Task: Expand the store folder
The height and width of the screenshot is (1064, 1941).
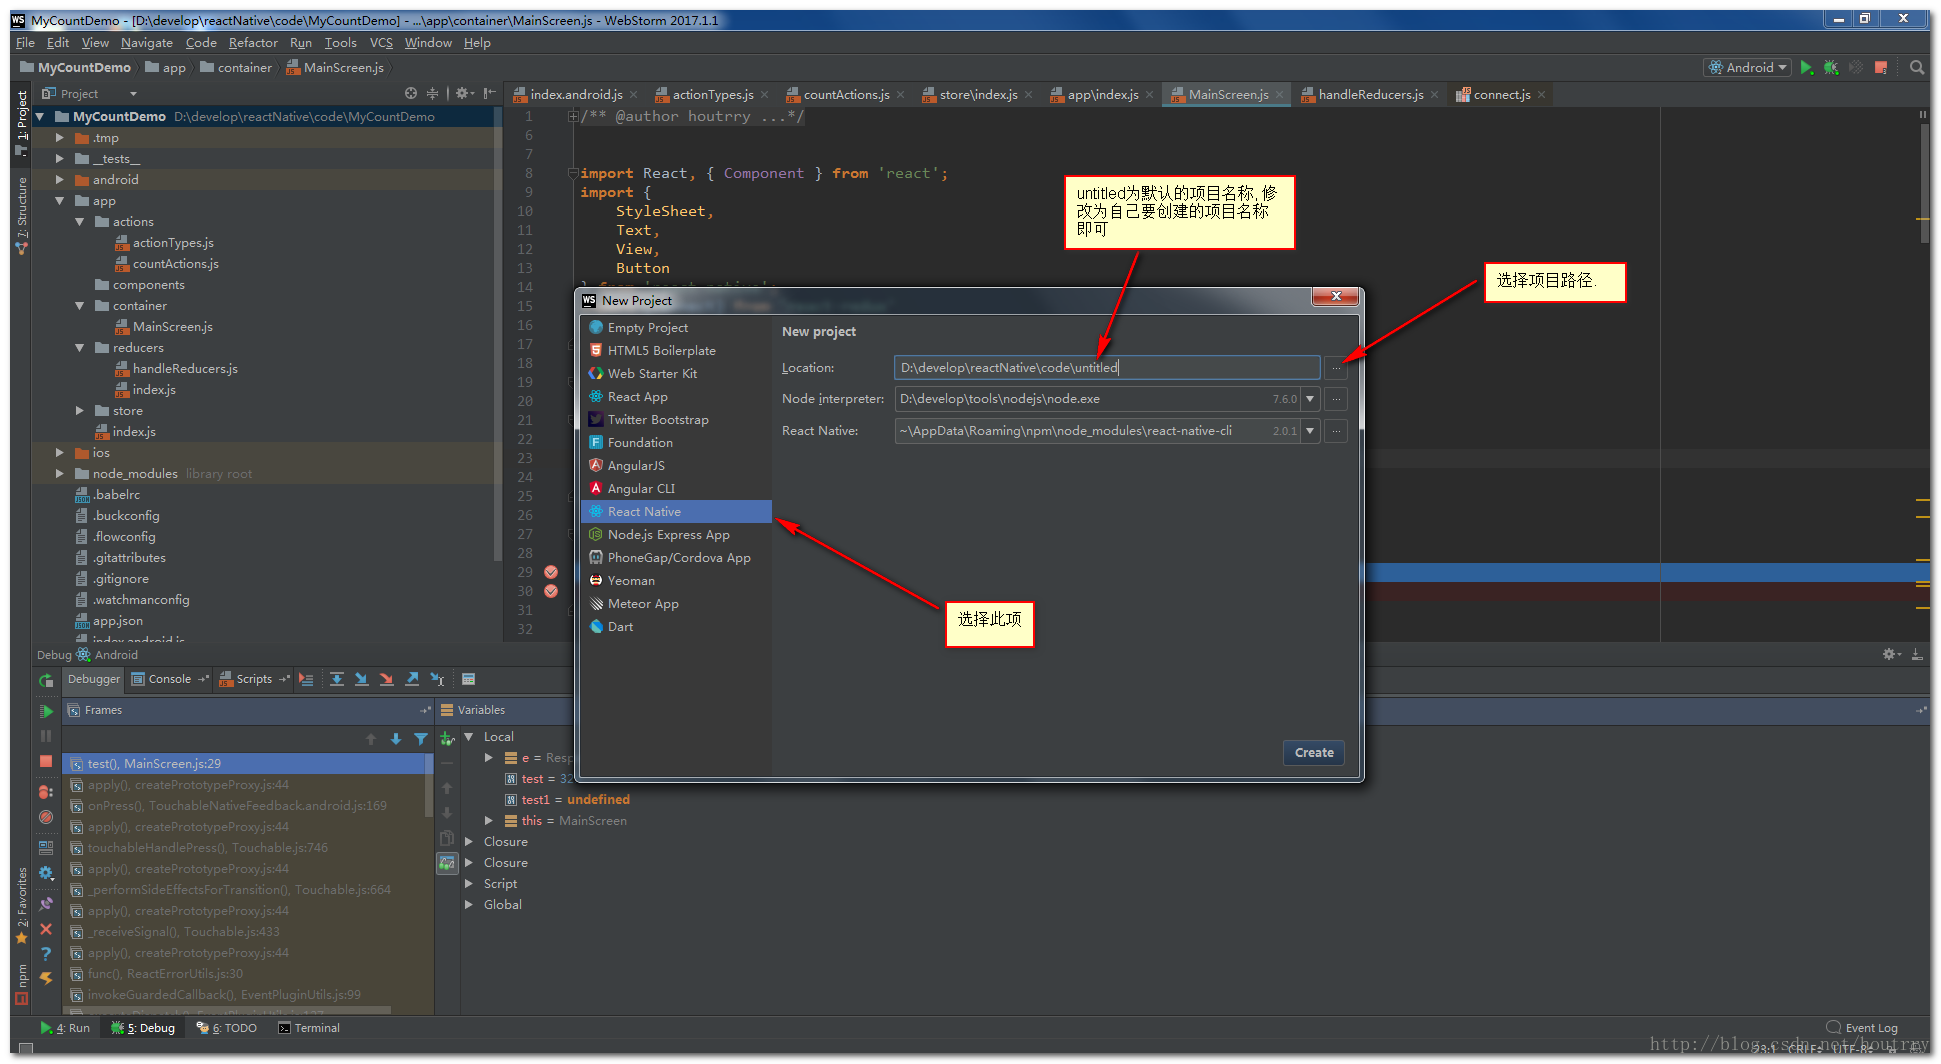Action: [80, 411]
